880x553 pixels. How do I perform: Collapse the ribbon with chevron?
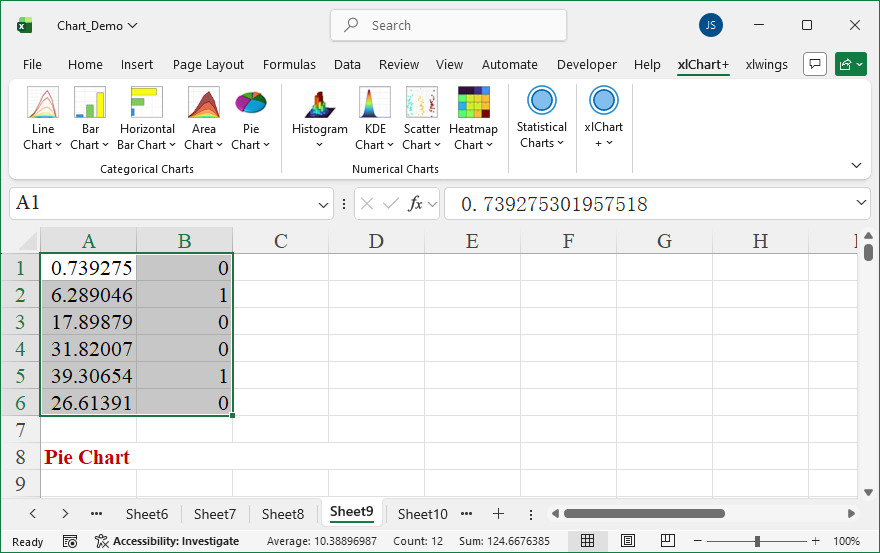(856, 165)
